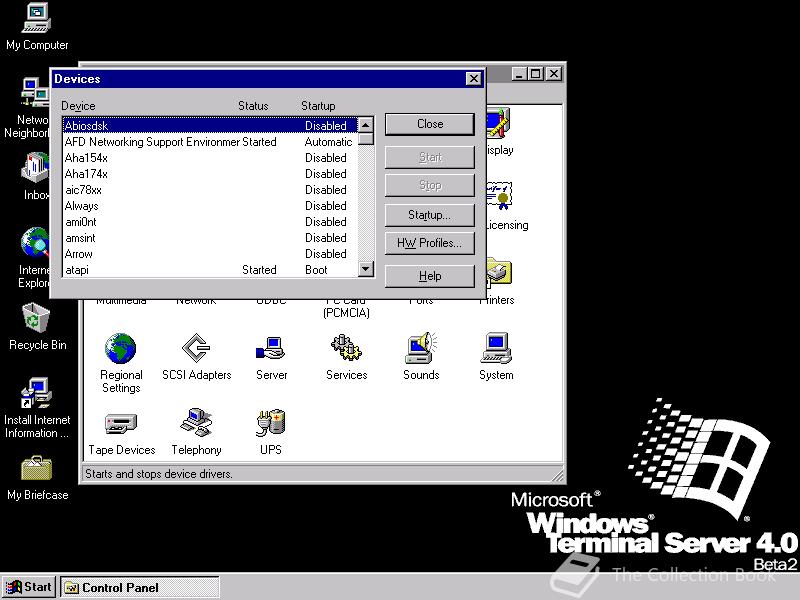Select the amsint device row
The height and width of the screenshot is (600, 800).
(210, 238)
